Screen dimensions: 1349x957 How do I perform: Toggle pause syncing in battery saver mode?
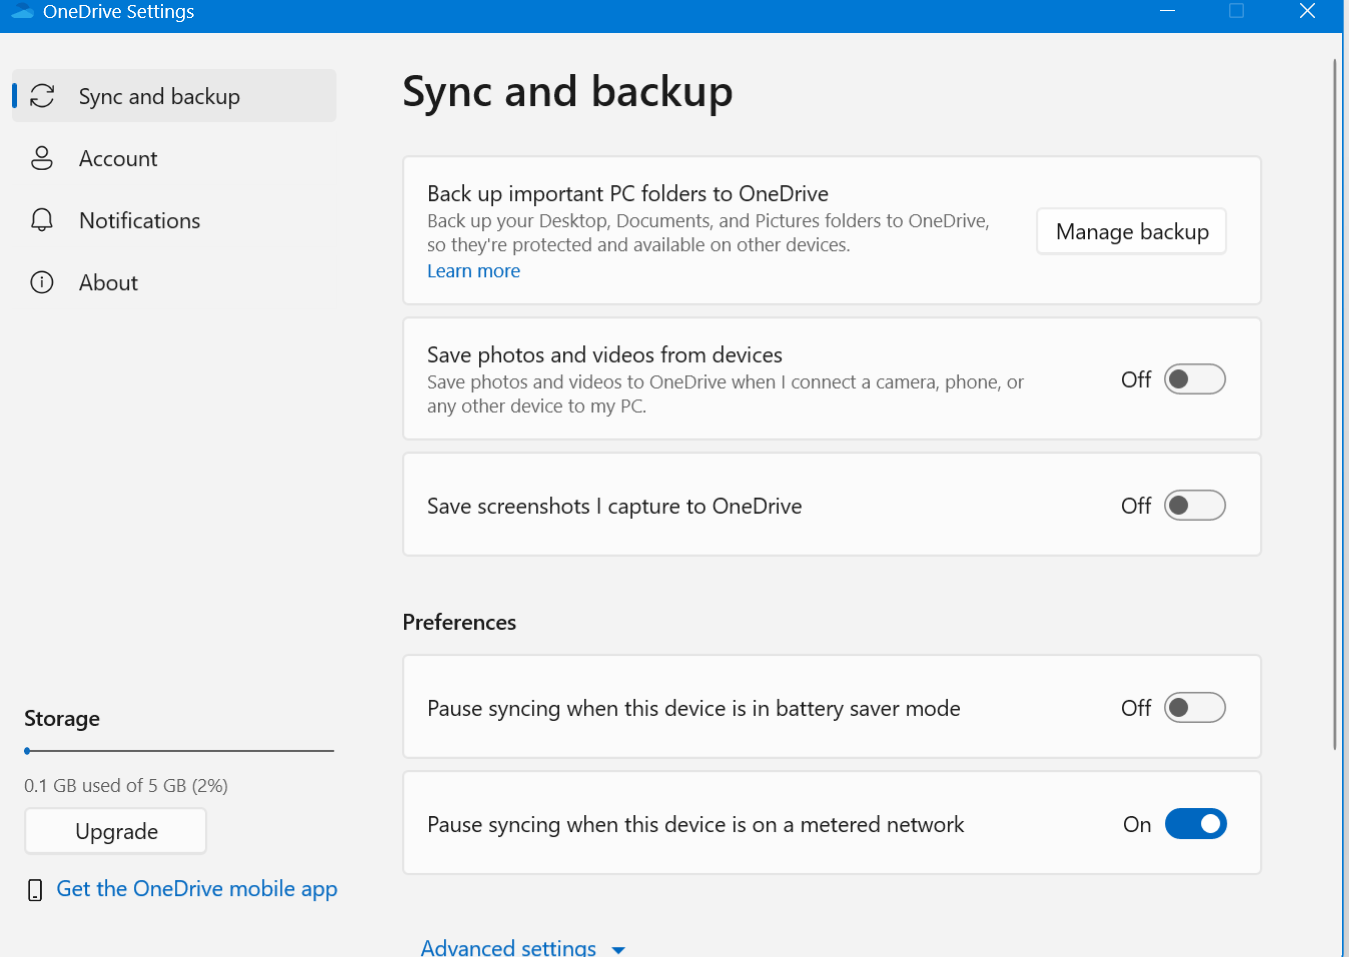coord(1195,708)
